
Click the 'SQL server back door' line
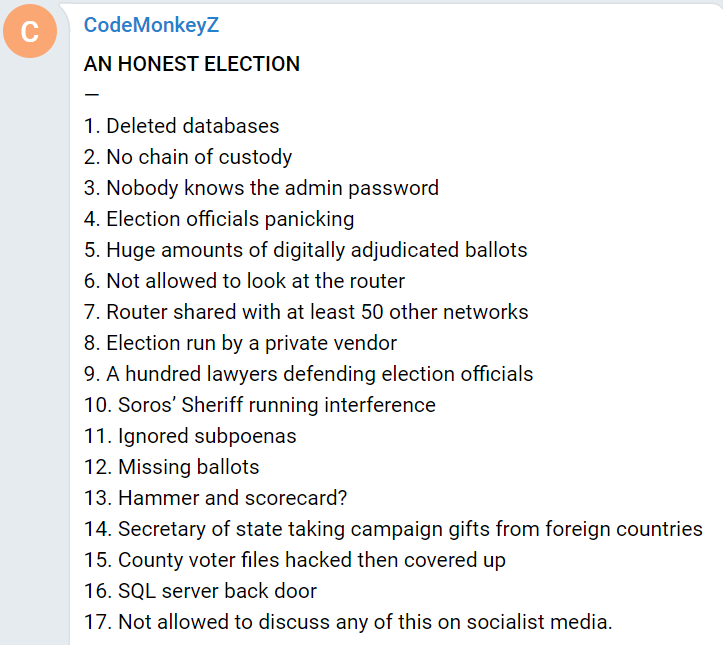pyautogui.click(x=201, y=591)
